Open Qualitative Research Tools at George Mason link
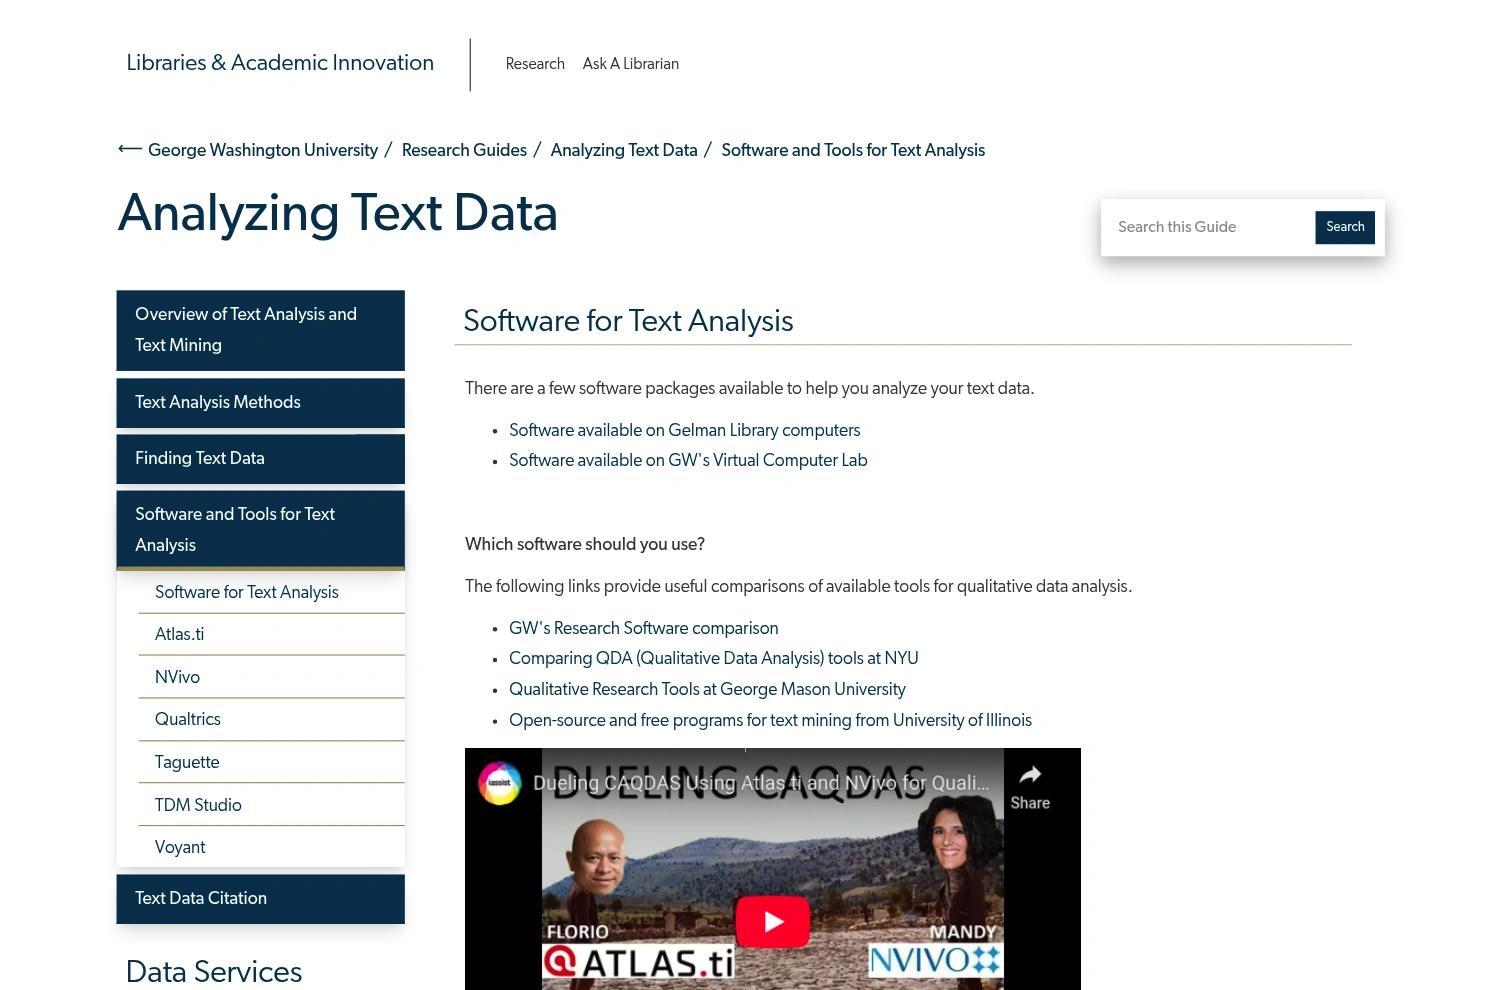The width and height of the screenshot is (1485, 990). (707, 690)
